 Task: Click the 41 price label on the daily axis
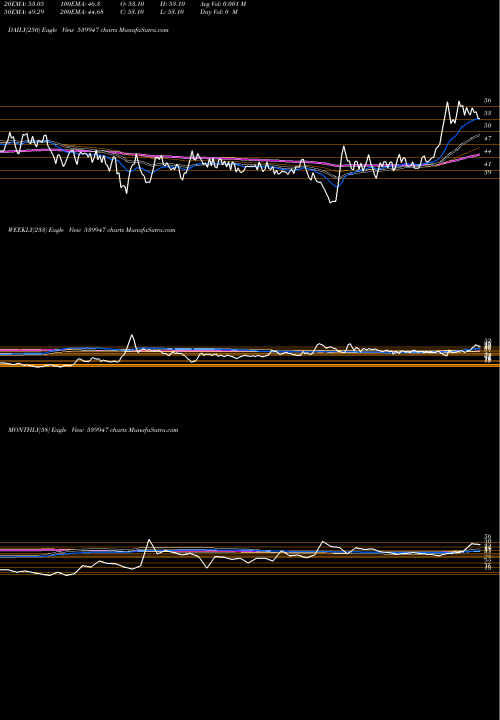tap(488, 163)
